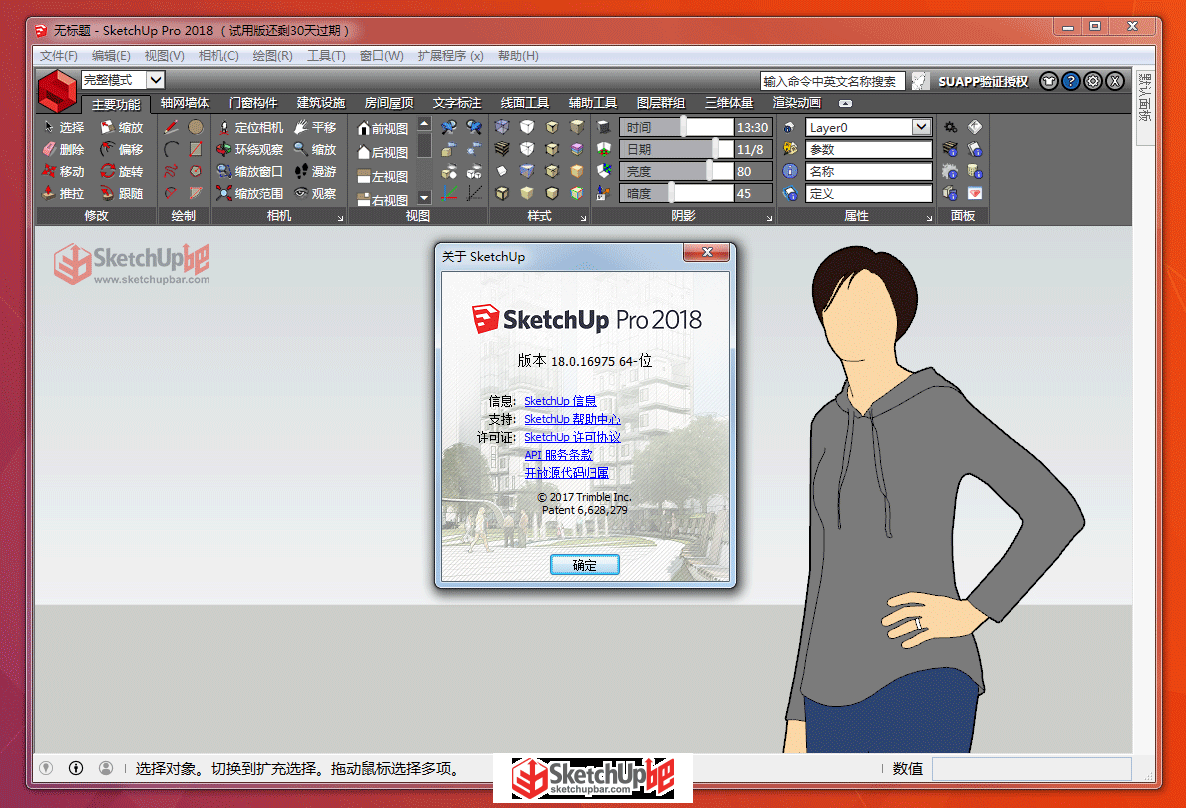Activate the 旋转 rotate tool
Image resolution: width=1186 pixels, height=808 pixels.
click(122, 171)
